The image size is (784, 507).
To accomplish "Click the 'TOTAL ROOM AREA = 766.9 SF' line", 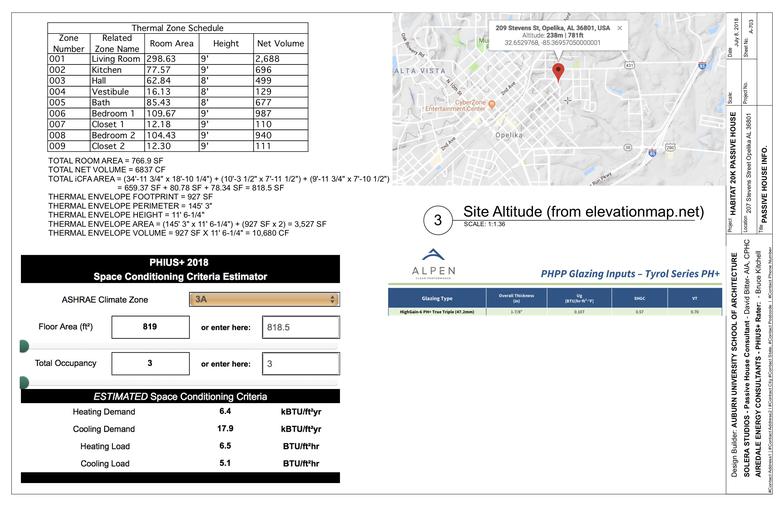I will click(x=106, y=161).
